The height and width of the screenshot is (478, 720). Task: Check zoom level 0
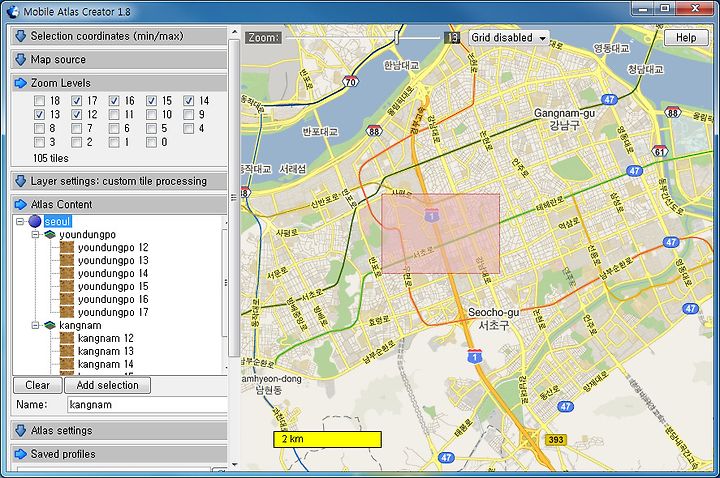coord(151,142)
